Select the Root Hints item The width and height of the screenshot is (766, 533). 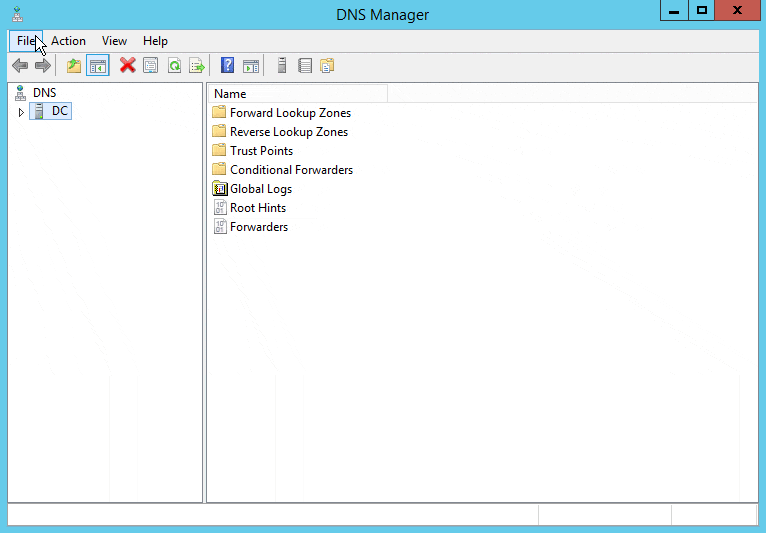257,208
